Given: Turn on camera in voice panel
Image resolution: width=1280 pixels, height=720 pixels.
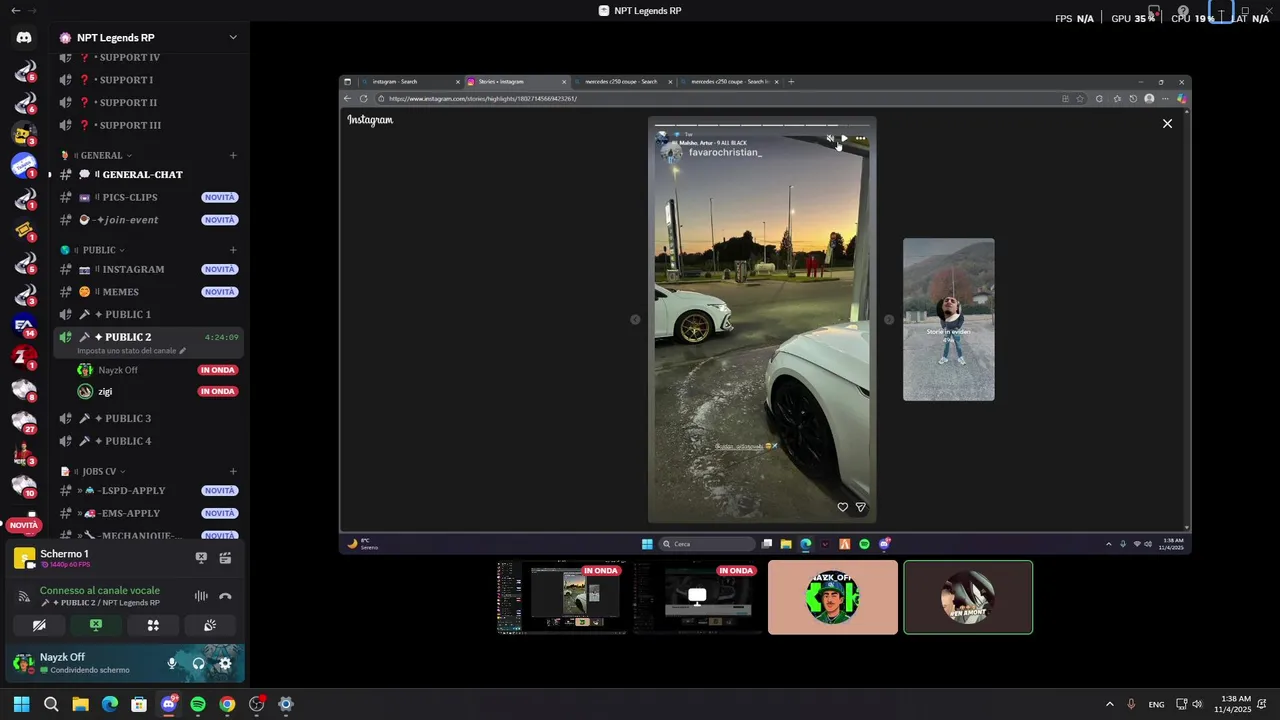Looking at the screenshot, I should point(39,625).
